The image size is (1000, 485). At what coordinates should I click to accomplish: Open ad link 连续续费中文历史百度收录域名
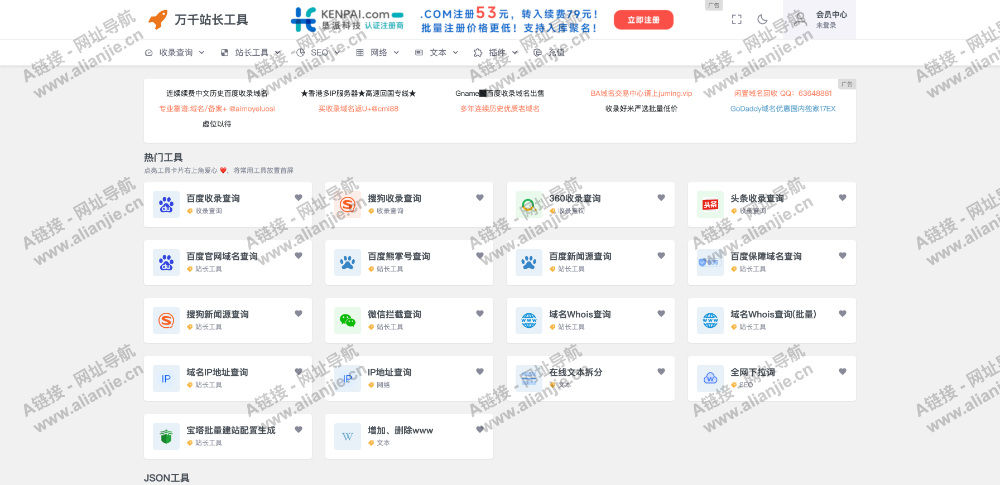point(217,94)
